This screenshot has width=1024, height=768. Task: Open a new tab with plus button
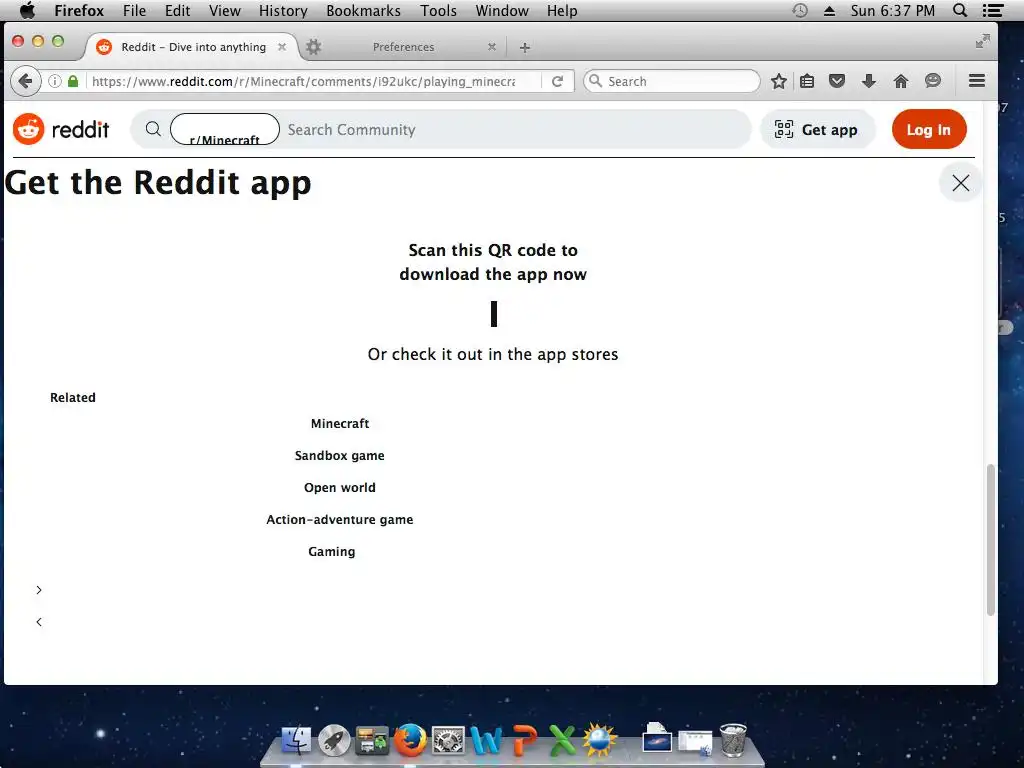tap(524, 47)
